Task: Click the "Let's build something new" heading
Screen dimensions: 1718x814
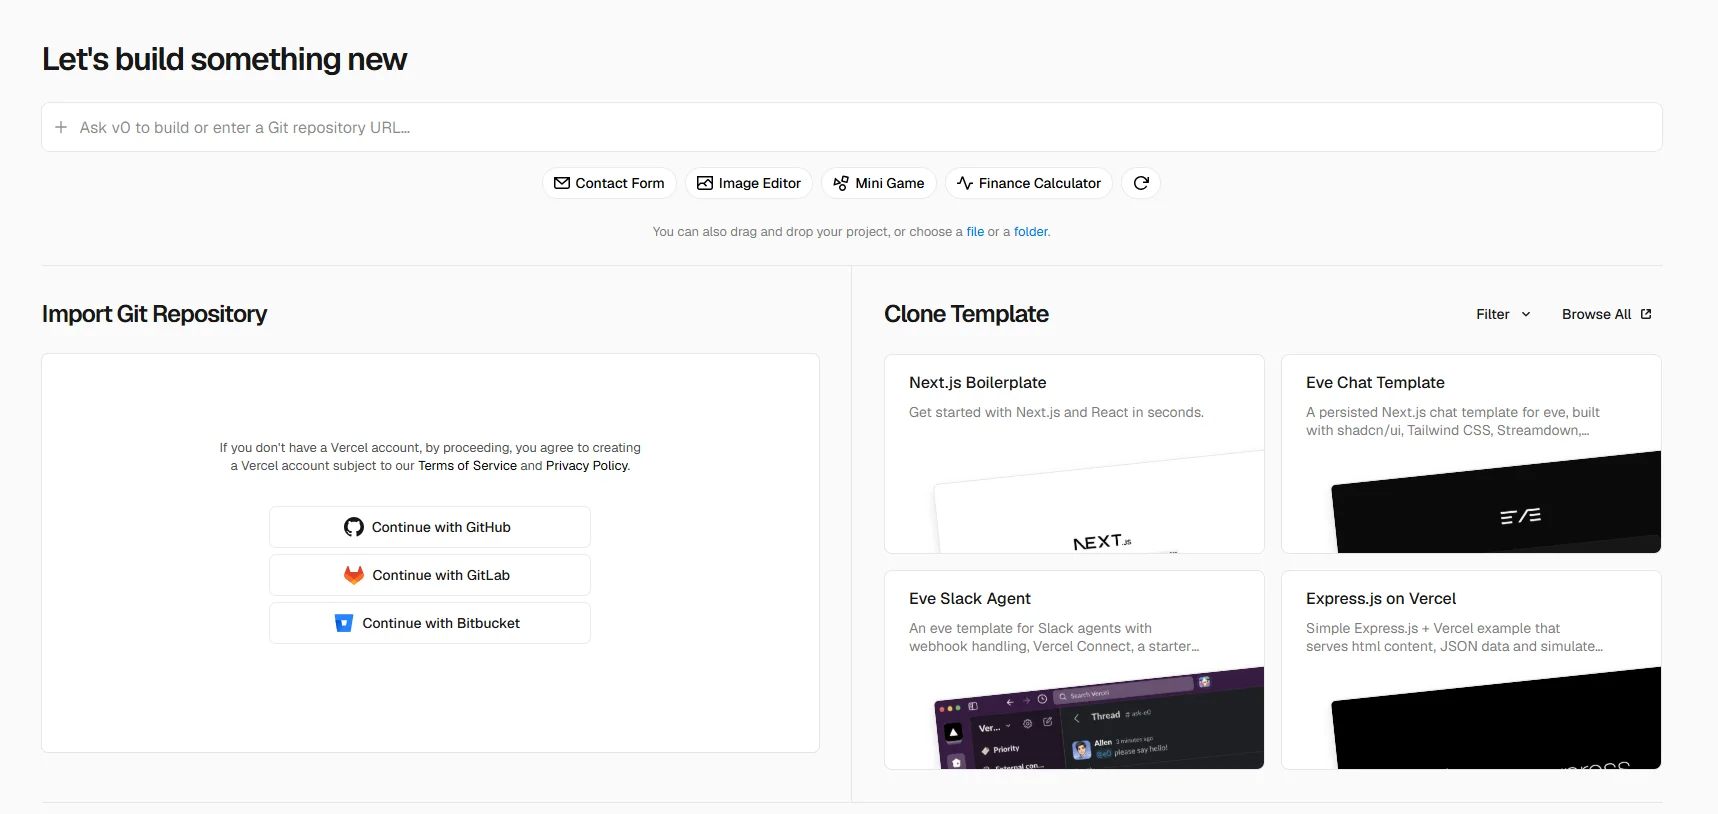Action: tap(224, 60)
